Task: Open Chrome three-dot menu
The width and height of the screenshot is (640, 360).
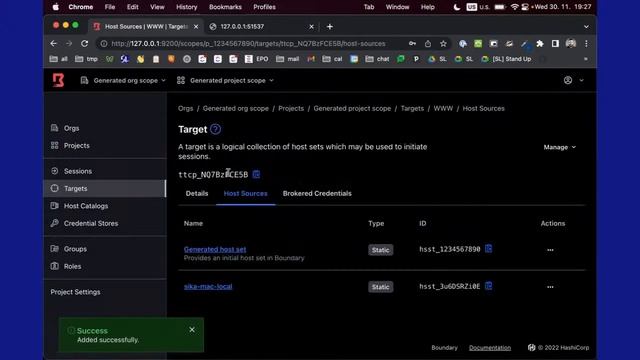Action: point(587,43)
